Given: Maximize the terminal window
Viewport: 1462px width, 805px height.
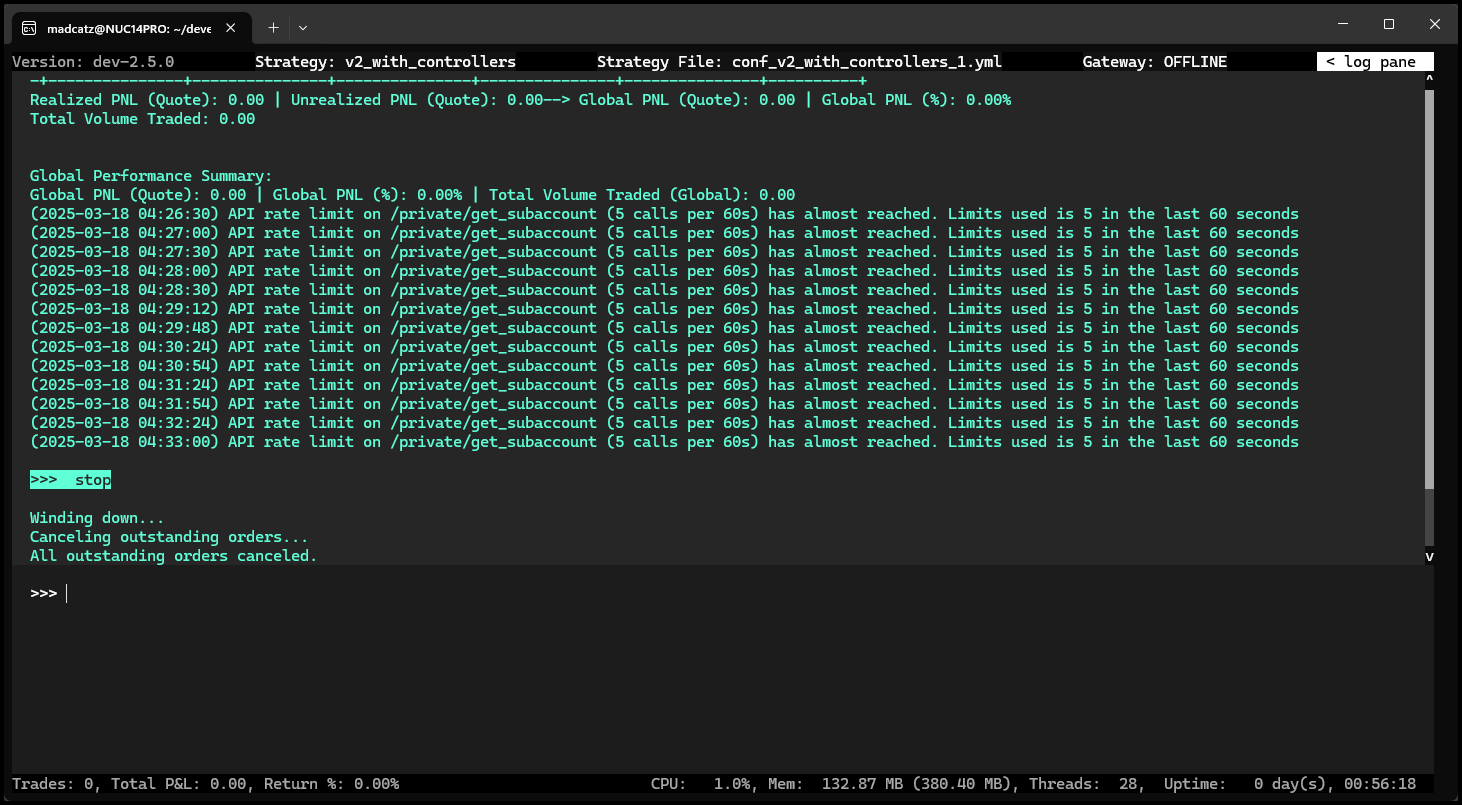Looking at the screenshot, I should (1388, 24).
